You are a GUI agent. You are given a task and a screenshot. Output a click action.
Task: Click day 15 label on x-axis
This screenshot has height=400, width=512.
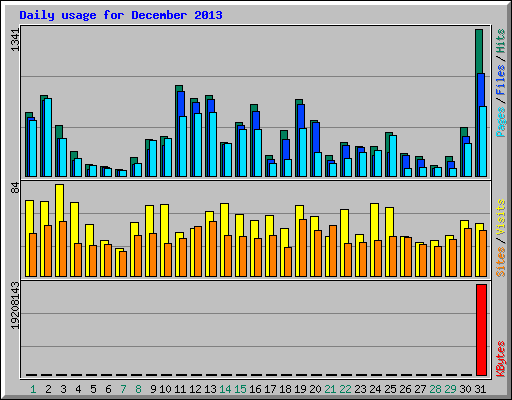(240, 389)
